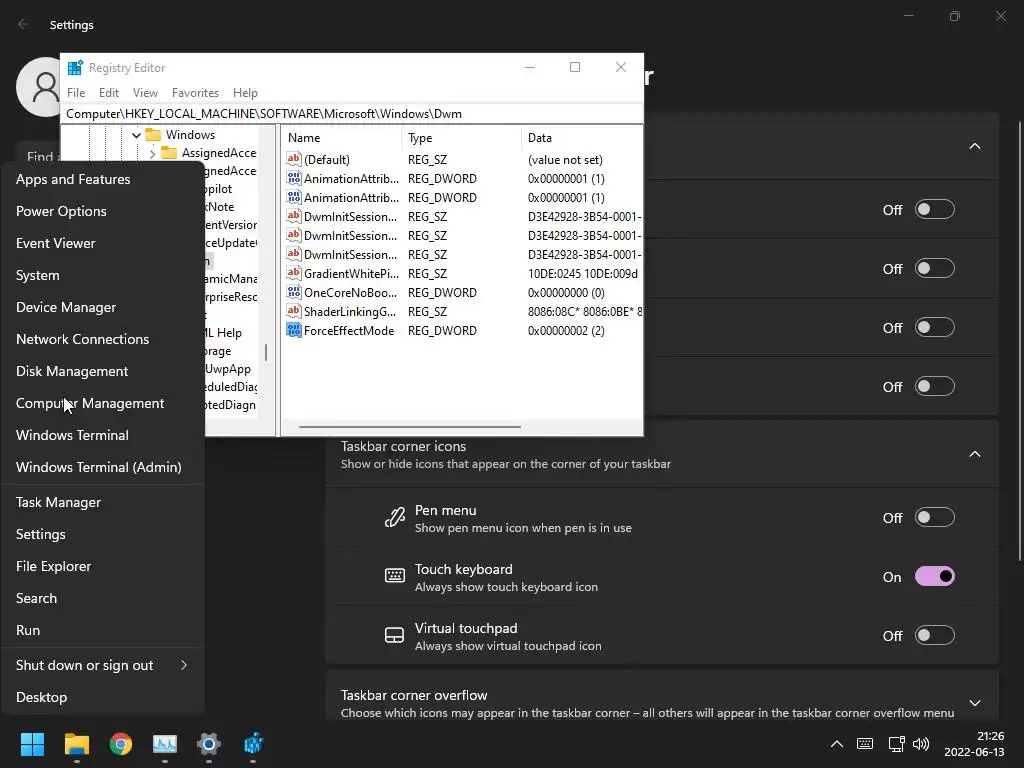Viewport: 1024px width, 768px height.
Task: Open the Favorites menu in Registry Editor
Action: point(195,93)
